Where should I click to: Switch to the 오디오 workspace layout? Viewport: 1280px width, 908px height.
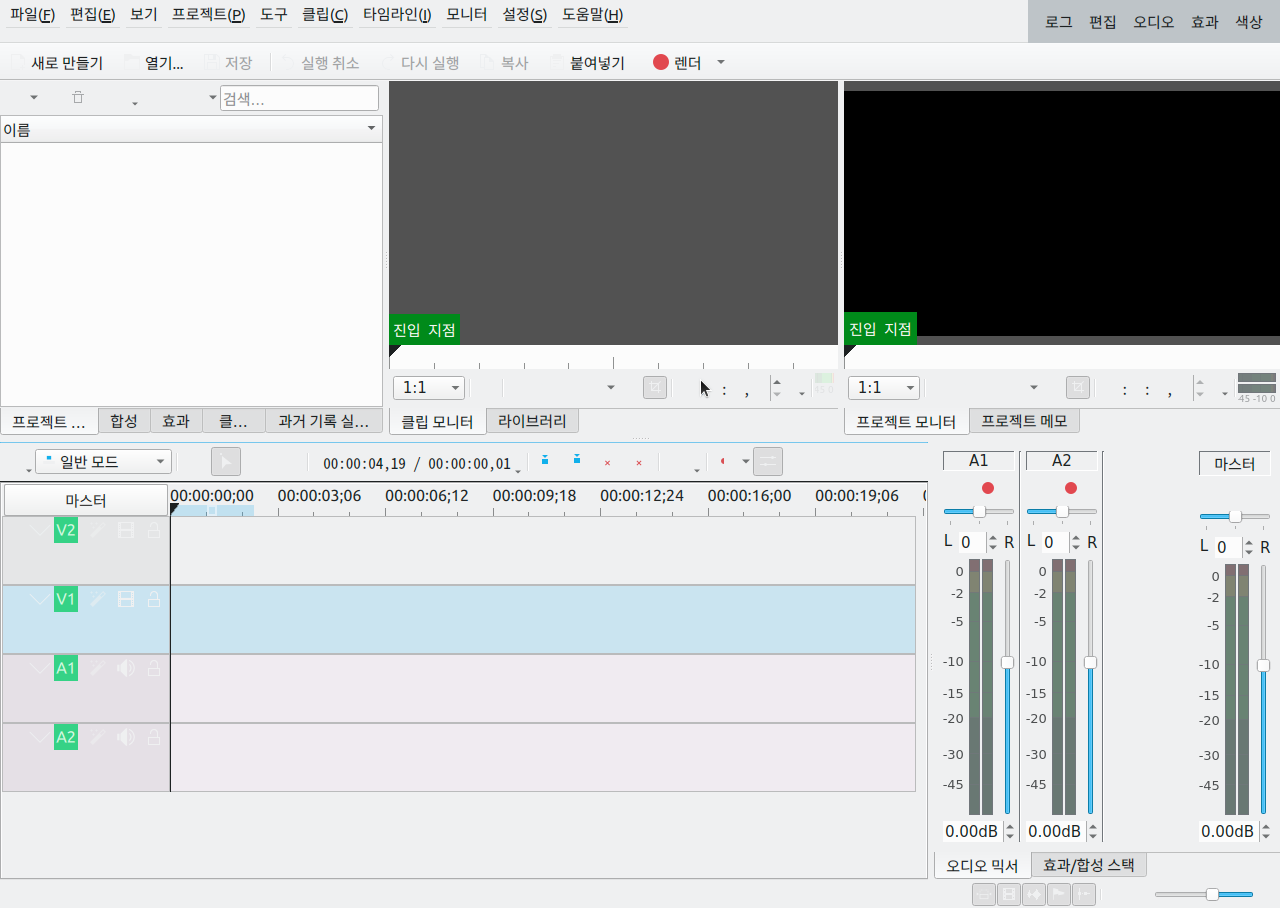click(x=1153, y=21)
